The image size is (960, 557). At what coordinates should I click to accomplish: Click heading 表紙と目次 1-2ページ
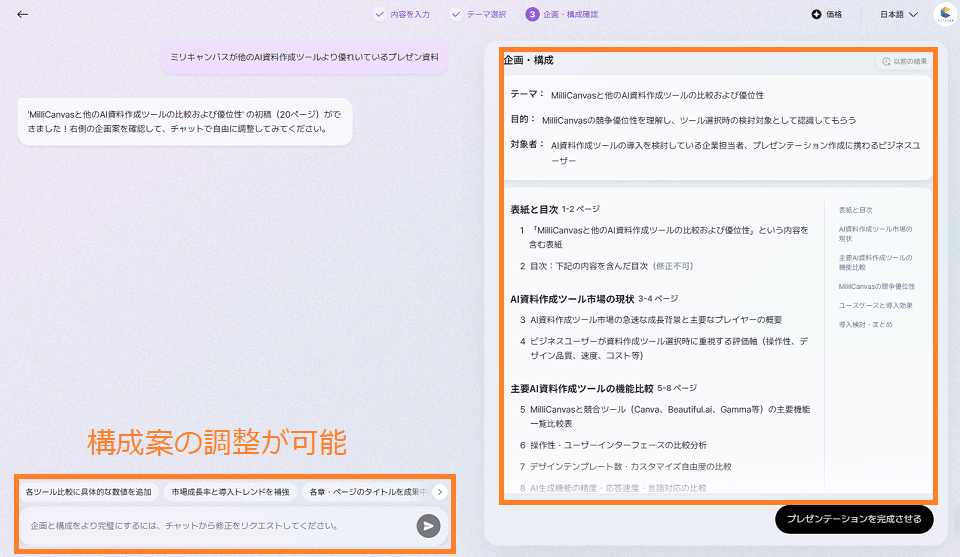555,209
